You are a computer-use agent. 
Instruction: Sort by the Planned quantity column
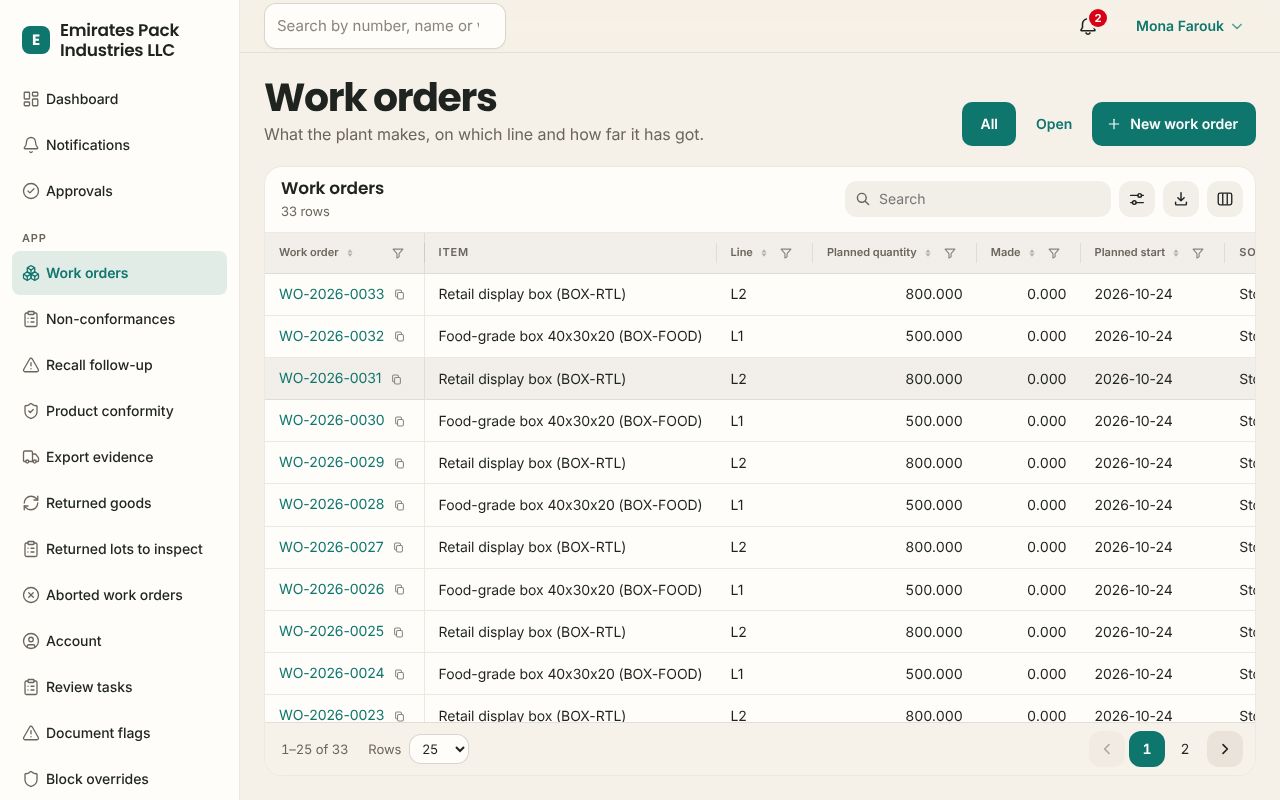pyautogui.click(x=928, y=253)
